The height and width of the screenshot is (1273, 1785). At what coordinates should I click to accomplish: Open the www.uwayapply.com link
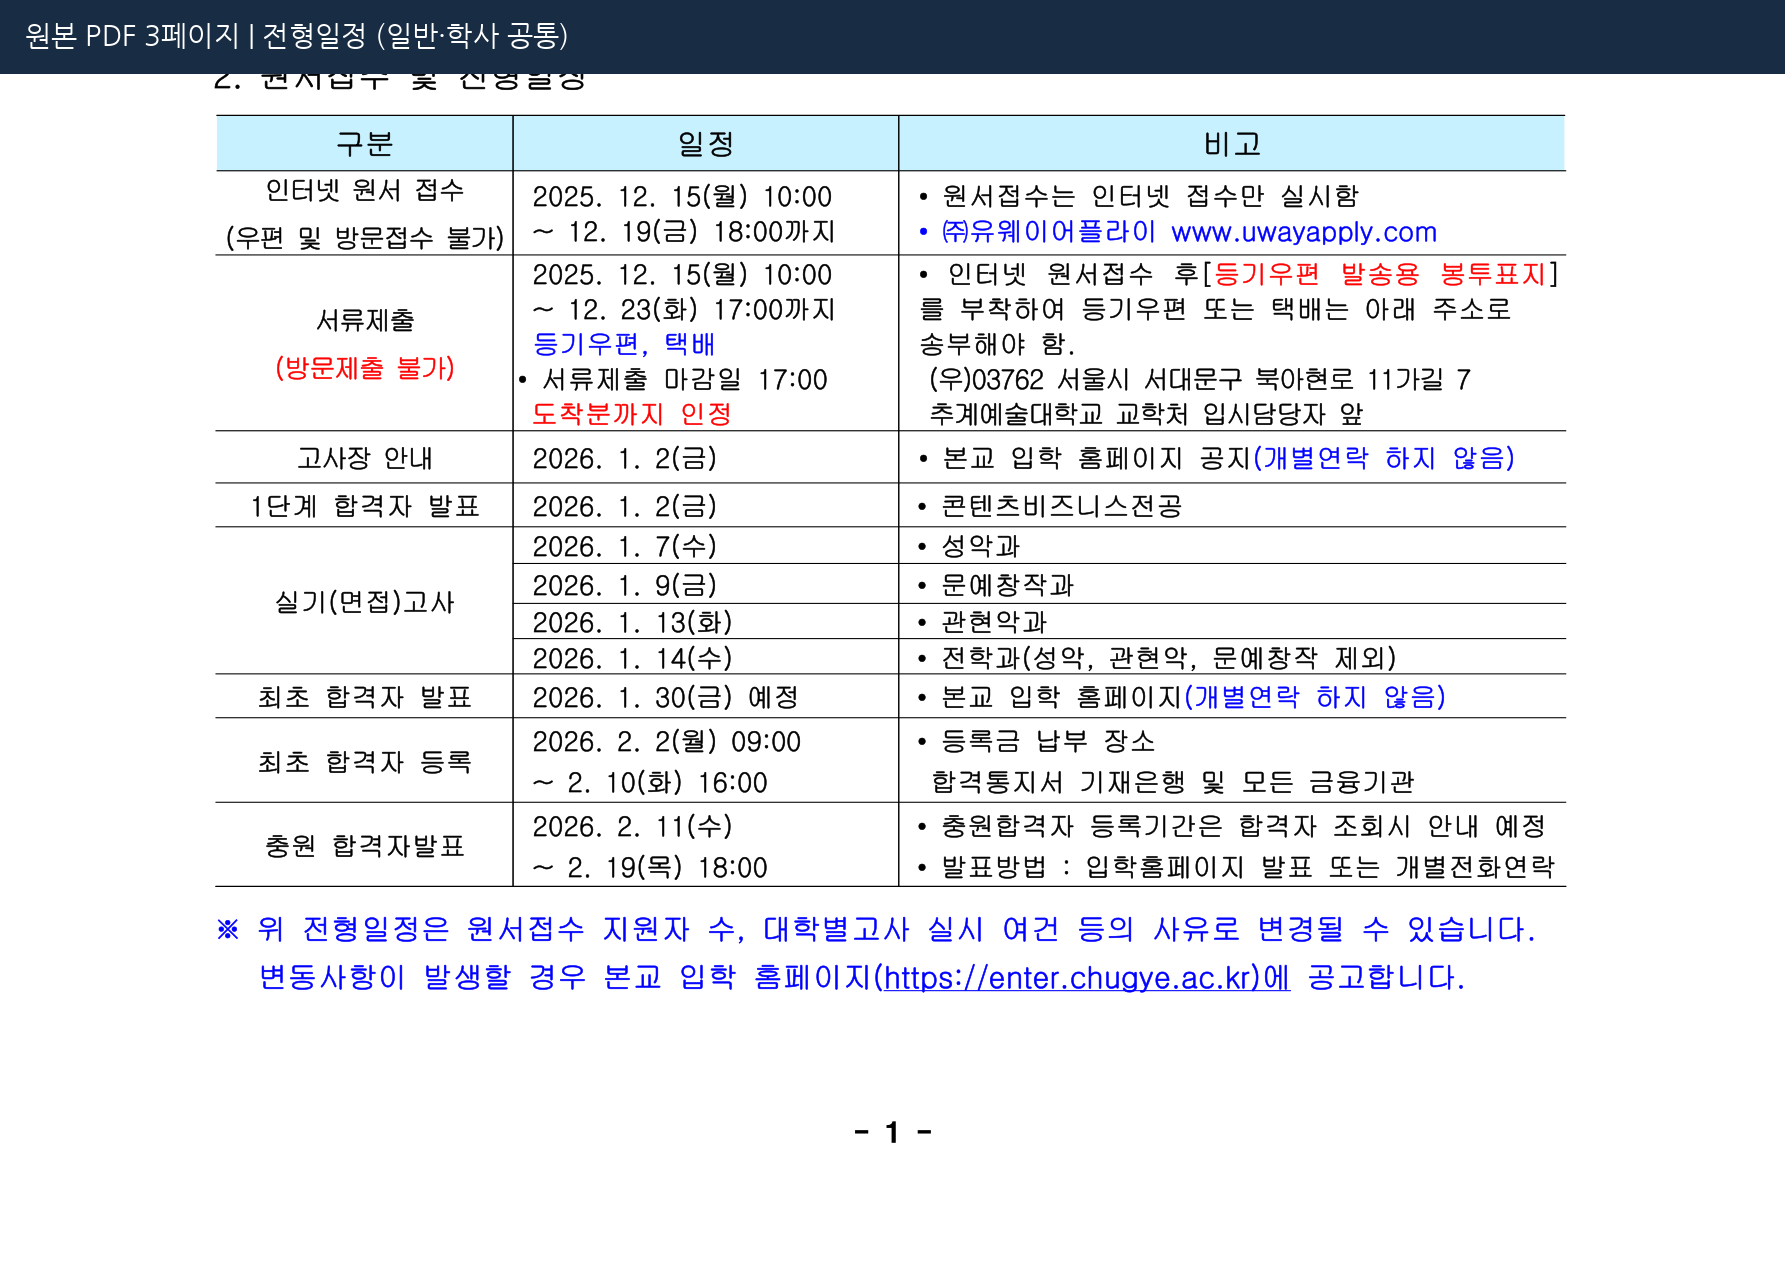(x=1303, y=232)
